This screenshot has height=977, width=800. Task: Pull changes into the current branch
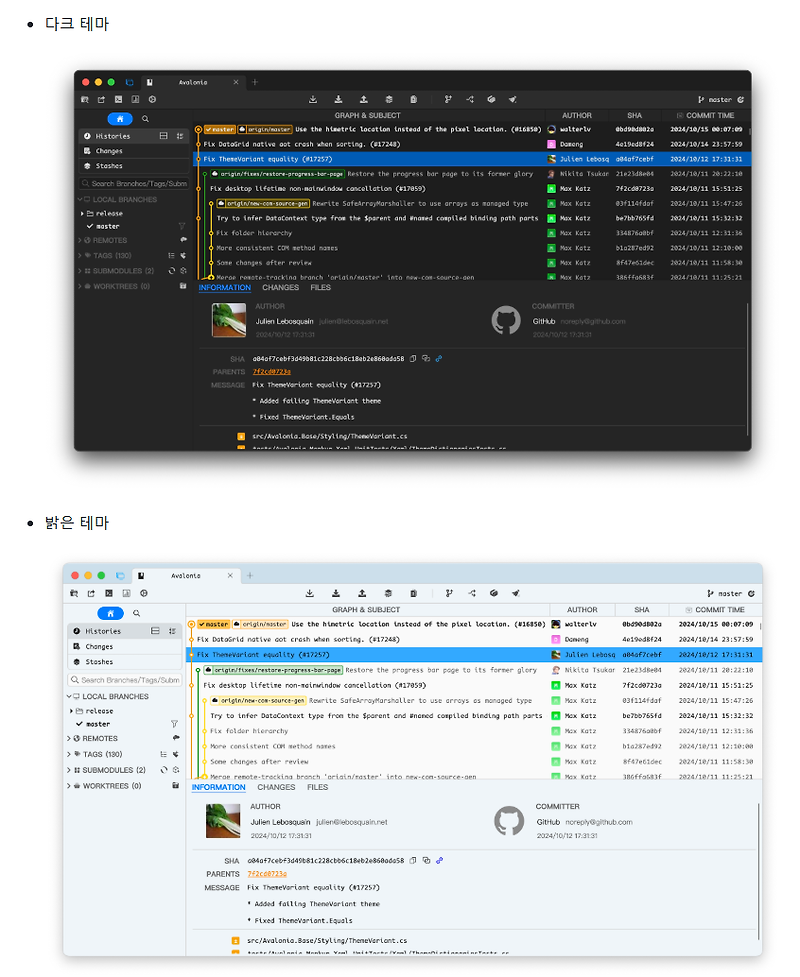pos(339,99)
